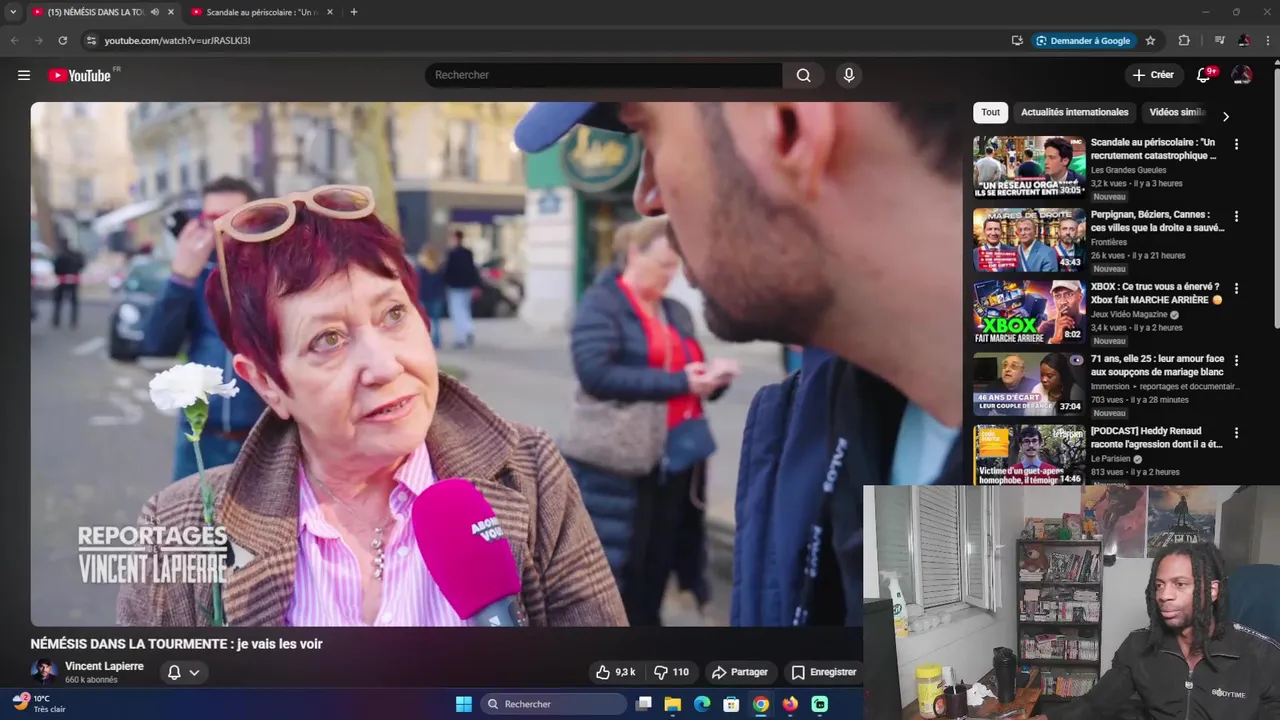Open XBOX fait marche arrière thumbnail
The height and width of the screenshot is (720, 1280).
coord(1029,311)
